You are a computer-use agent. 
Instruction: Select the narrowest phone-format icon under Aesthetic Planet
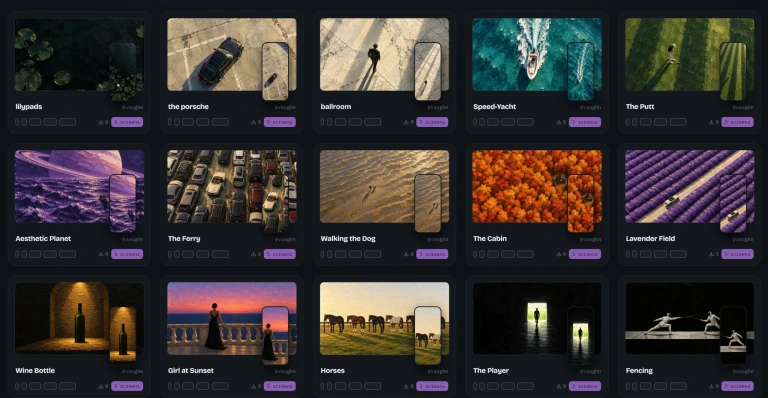(17, 254)
